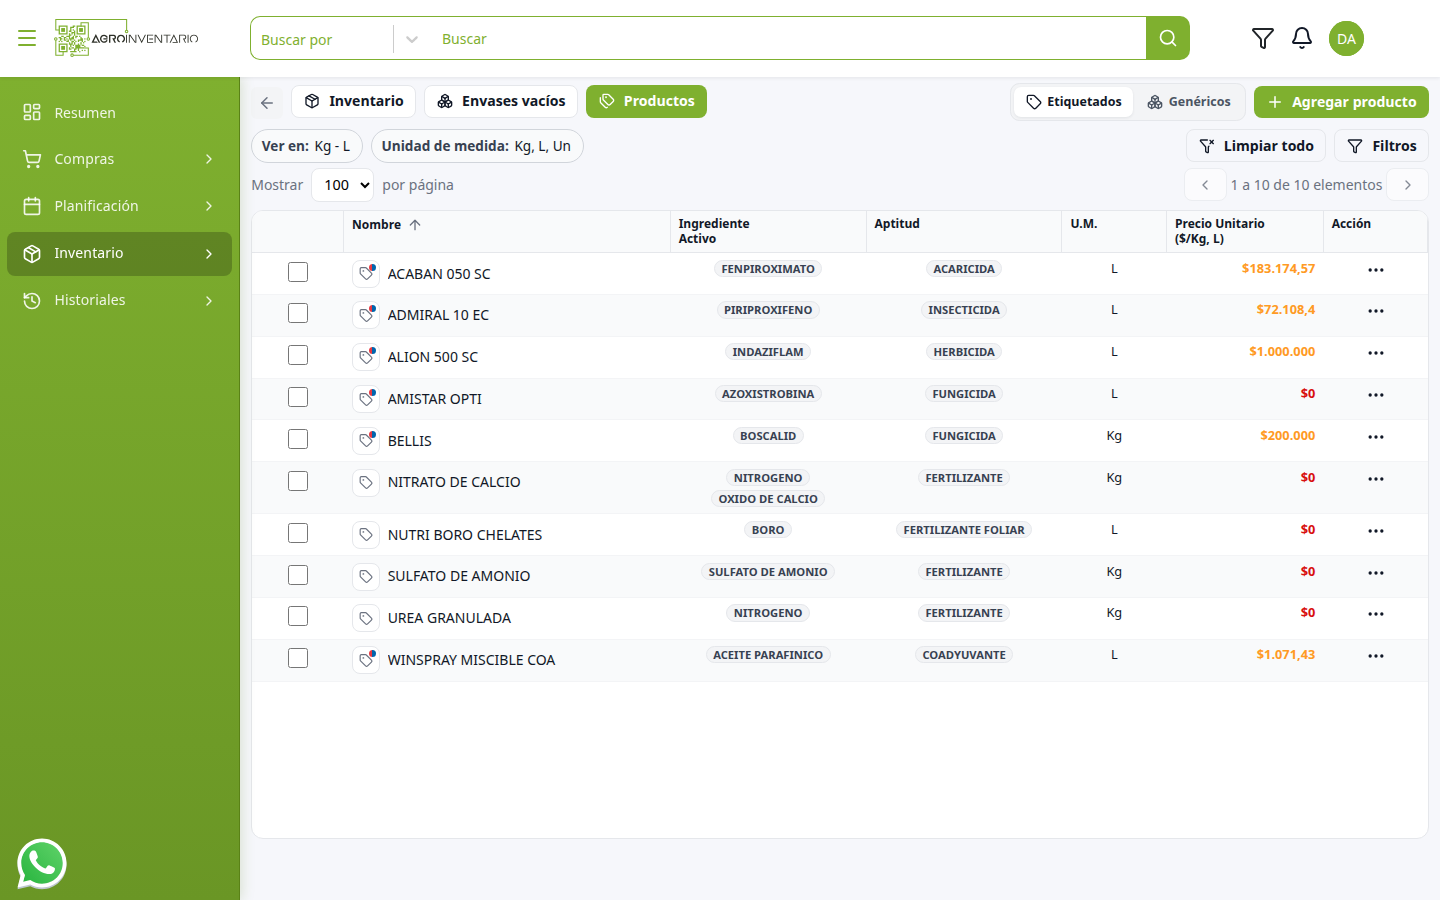Open the header filter funnel icon
Image resolution: width=1440 pixels, height=900 pixels.
[x=1263, y=38]
